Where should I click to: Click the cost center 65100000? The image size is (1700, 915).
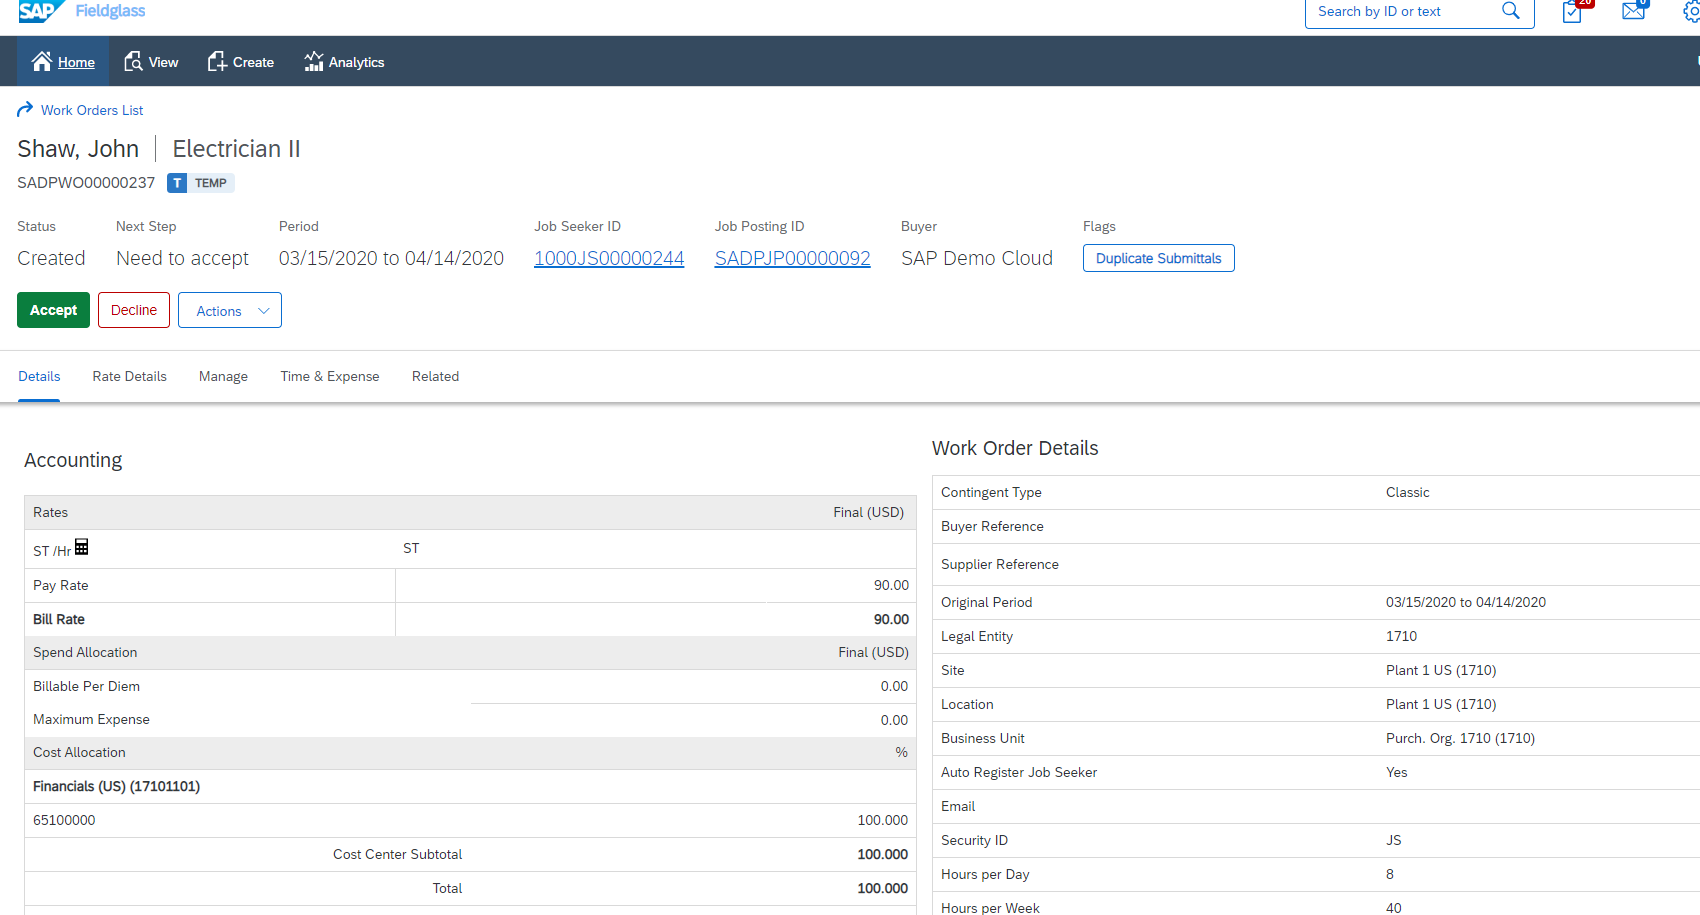[x=64, y=820]
